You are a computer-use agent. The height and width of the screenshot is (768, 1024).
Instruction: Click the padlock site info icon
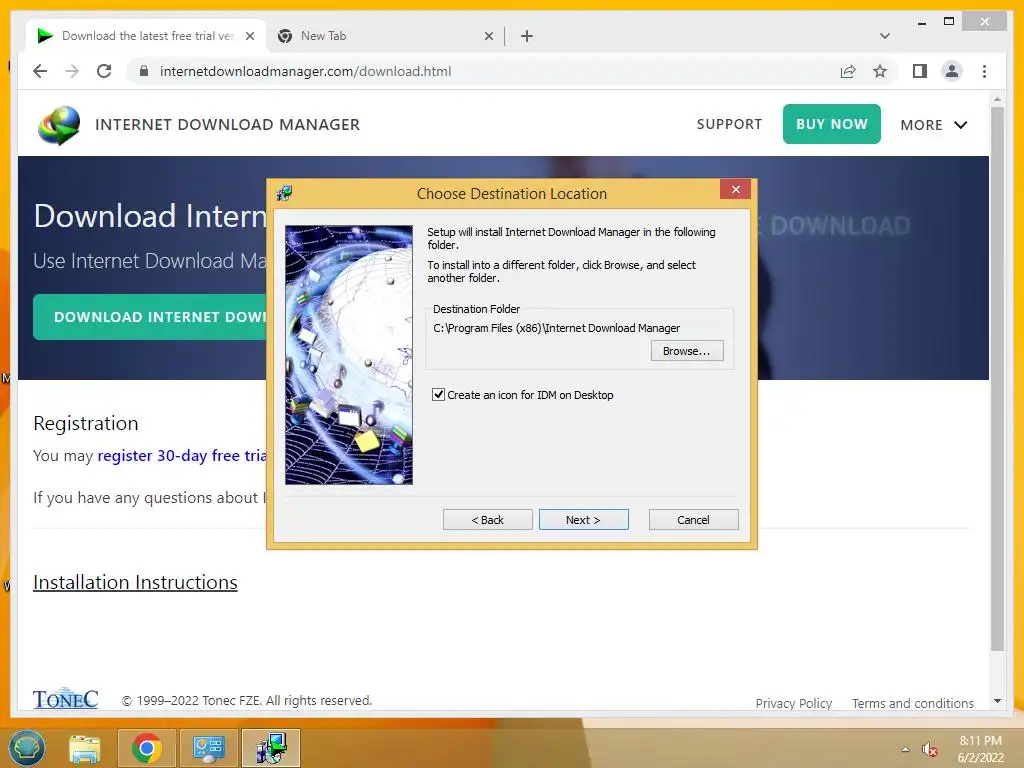(144, 71)
